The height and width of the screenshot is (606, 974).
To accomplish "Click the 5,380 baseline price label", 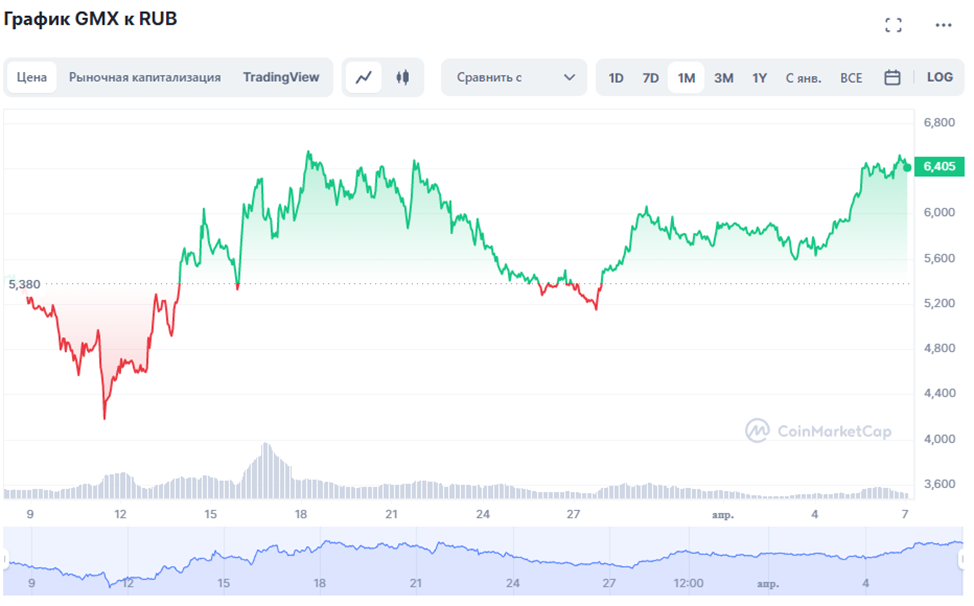I will click(24, 284).
